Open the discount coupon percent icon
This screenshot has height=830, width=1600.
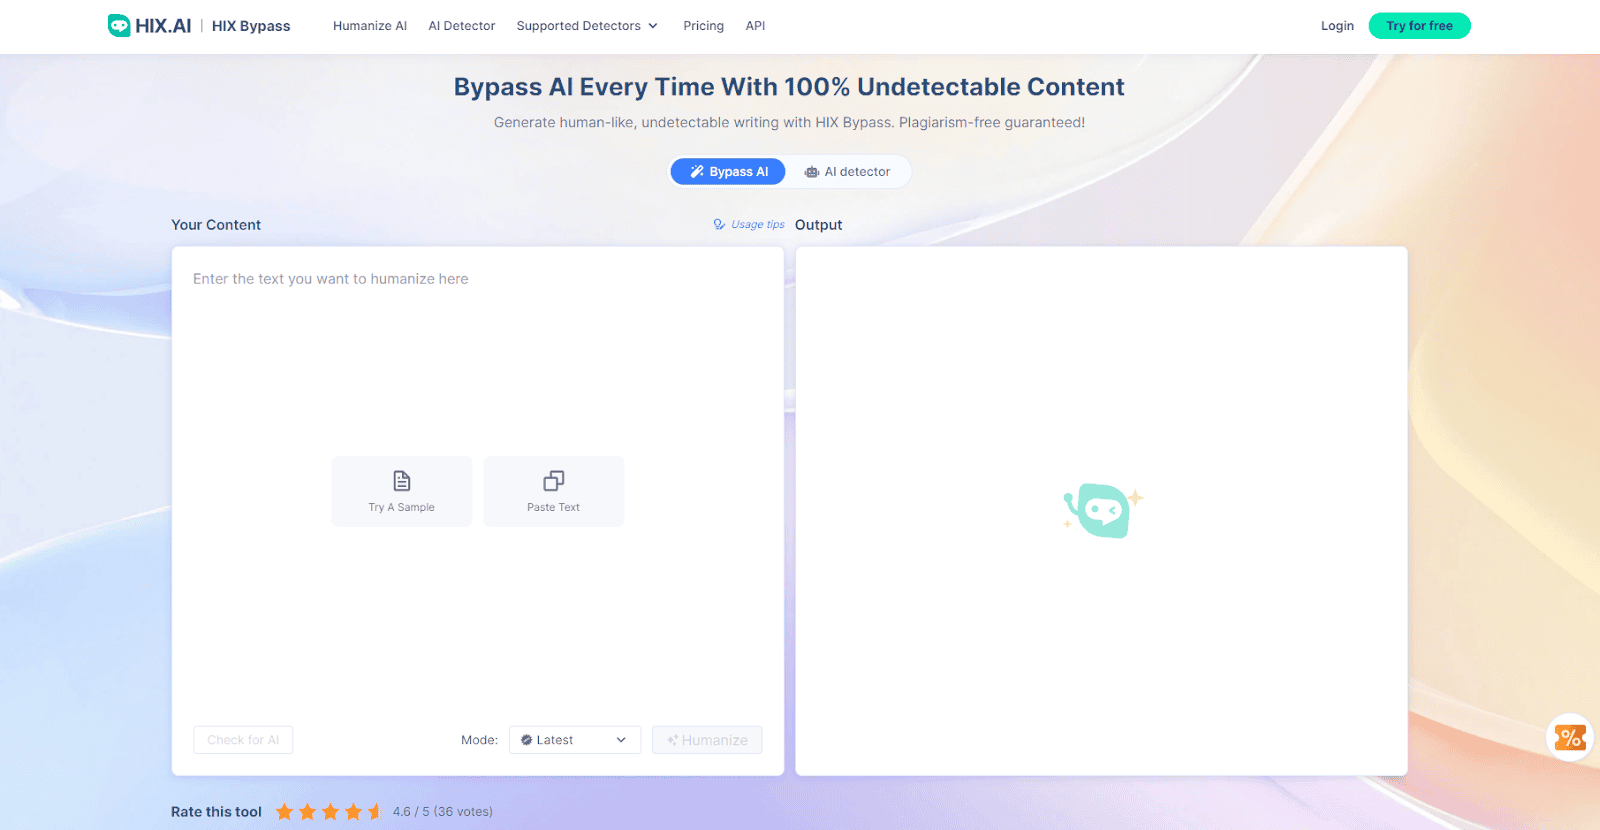[1570, 738]
